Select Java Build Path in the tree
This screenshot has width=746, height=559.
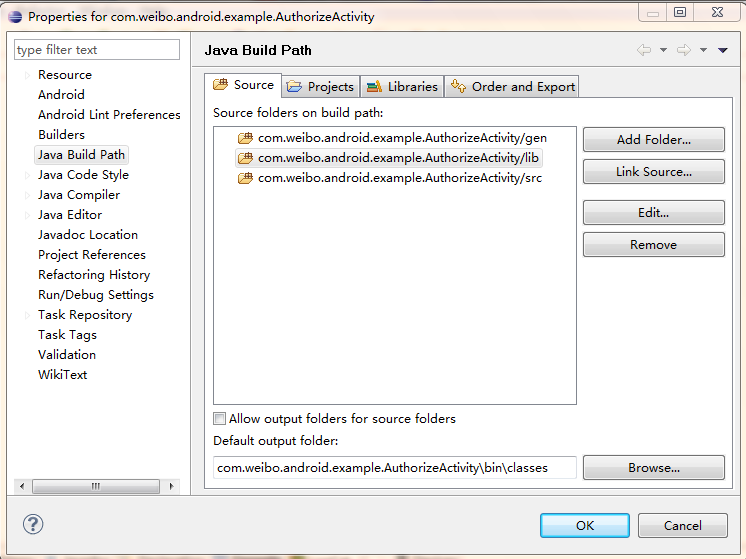81,155
